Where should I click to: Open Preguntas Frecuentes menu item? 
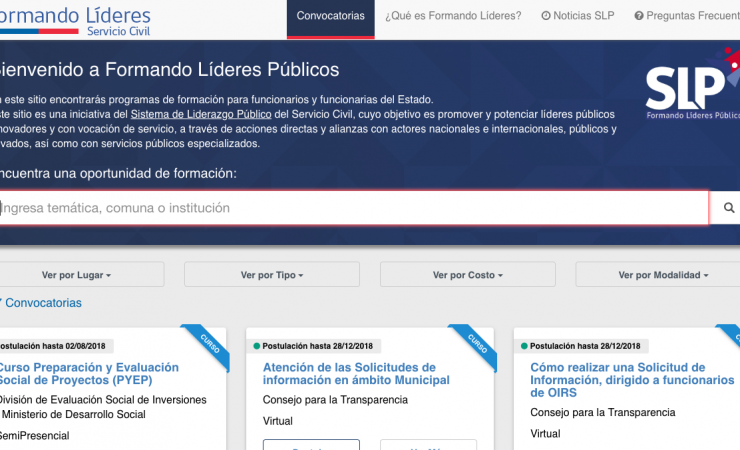(x=687, y=16)
